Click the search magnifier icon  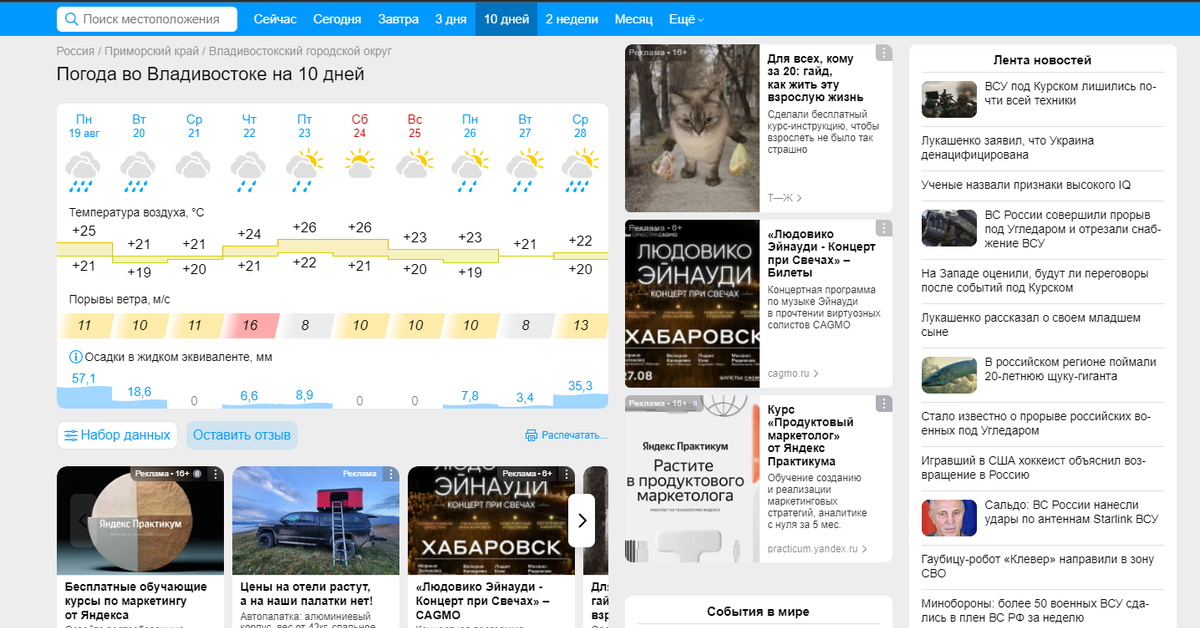[71, 19]
